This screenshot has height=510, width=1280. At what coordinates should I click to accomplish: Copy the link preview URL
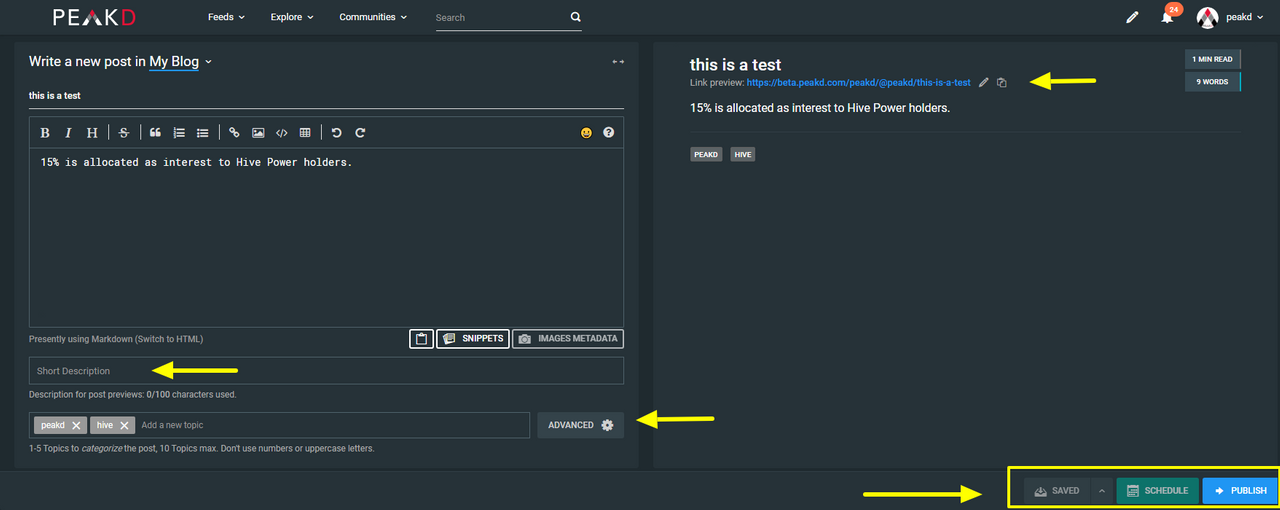tap(1001, 82)
